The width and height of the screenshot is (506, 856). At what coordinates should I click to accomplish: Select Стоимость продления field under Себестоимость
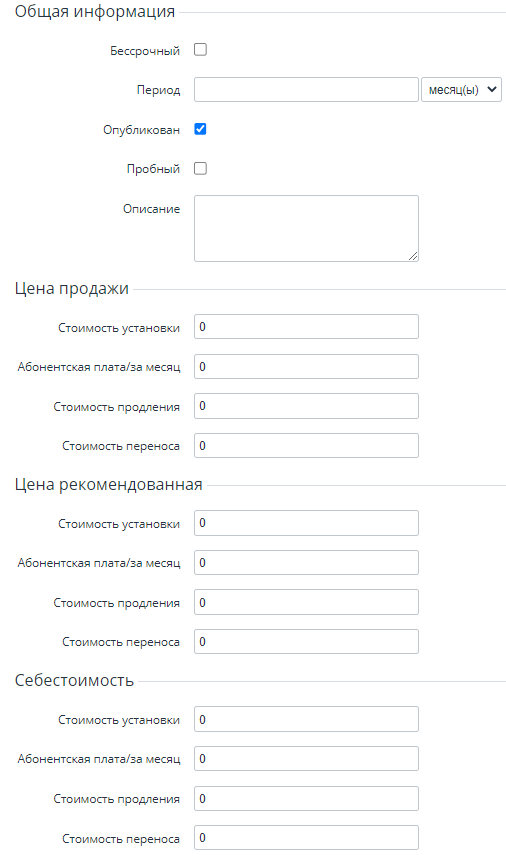pos(306,798)
